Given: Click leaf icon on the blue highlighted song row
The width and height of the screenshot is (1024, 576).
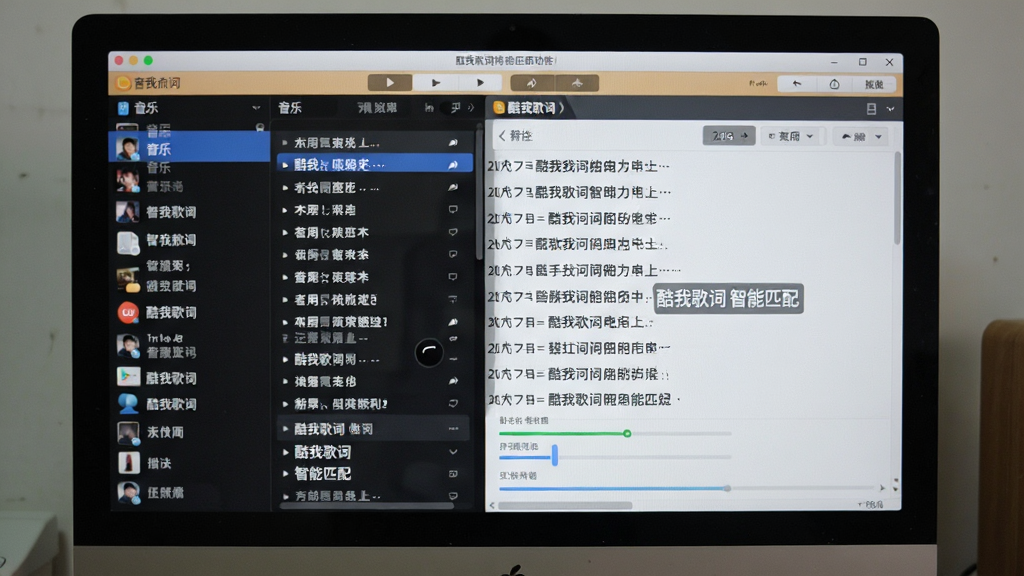Looking at the screenshot, I should (453, 165).
